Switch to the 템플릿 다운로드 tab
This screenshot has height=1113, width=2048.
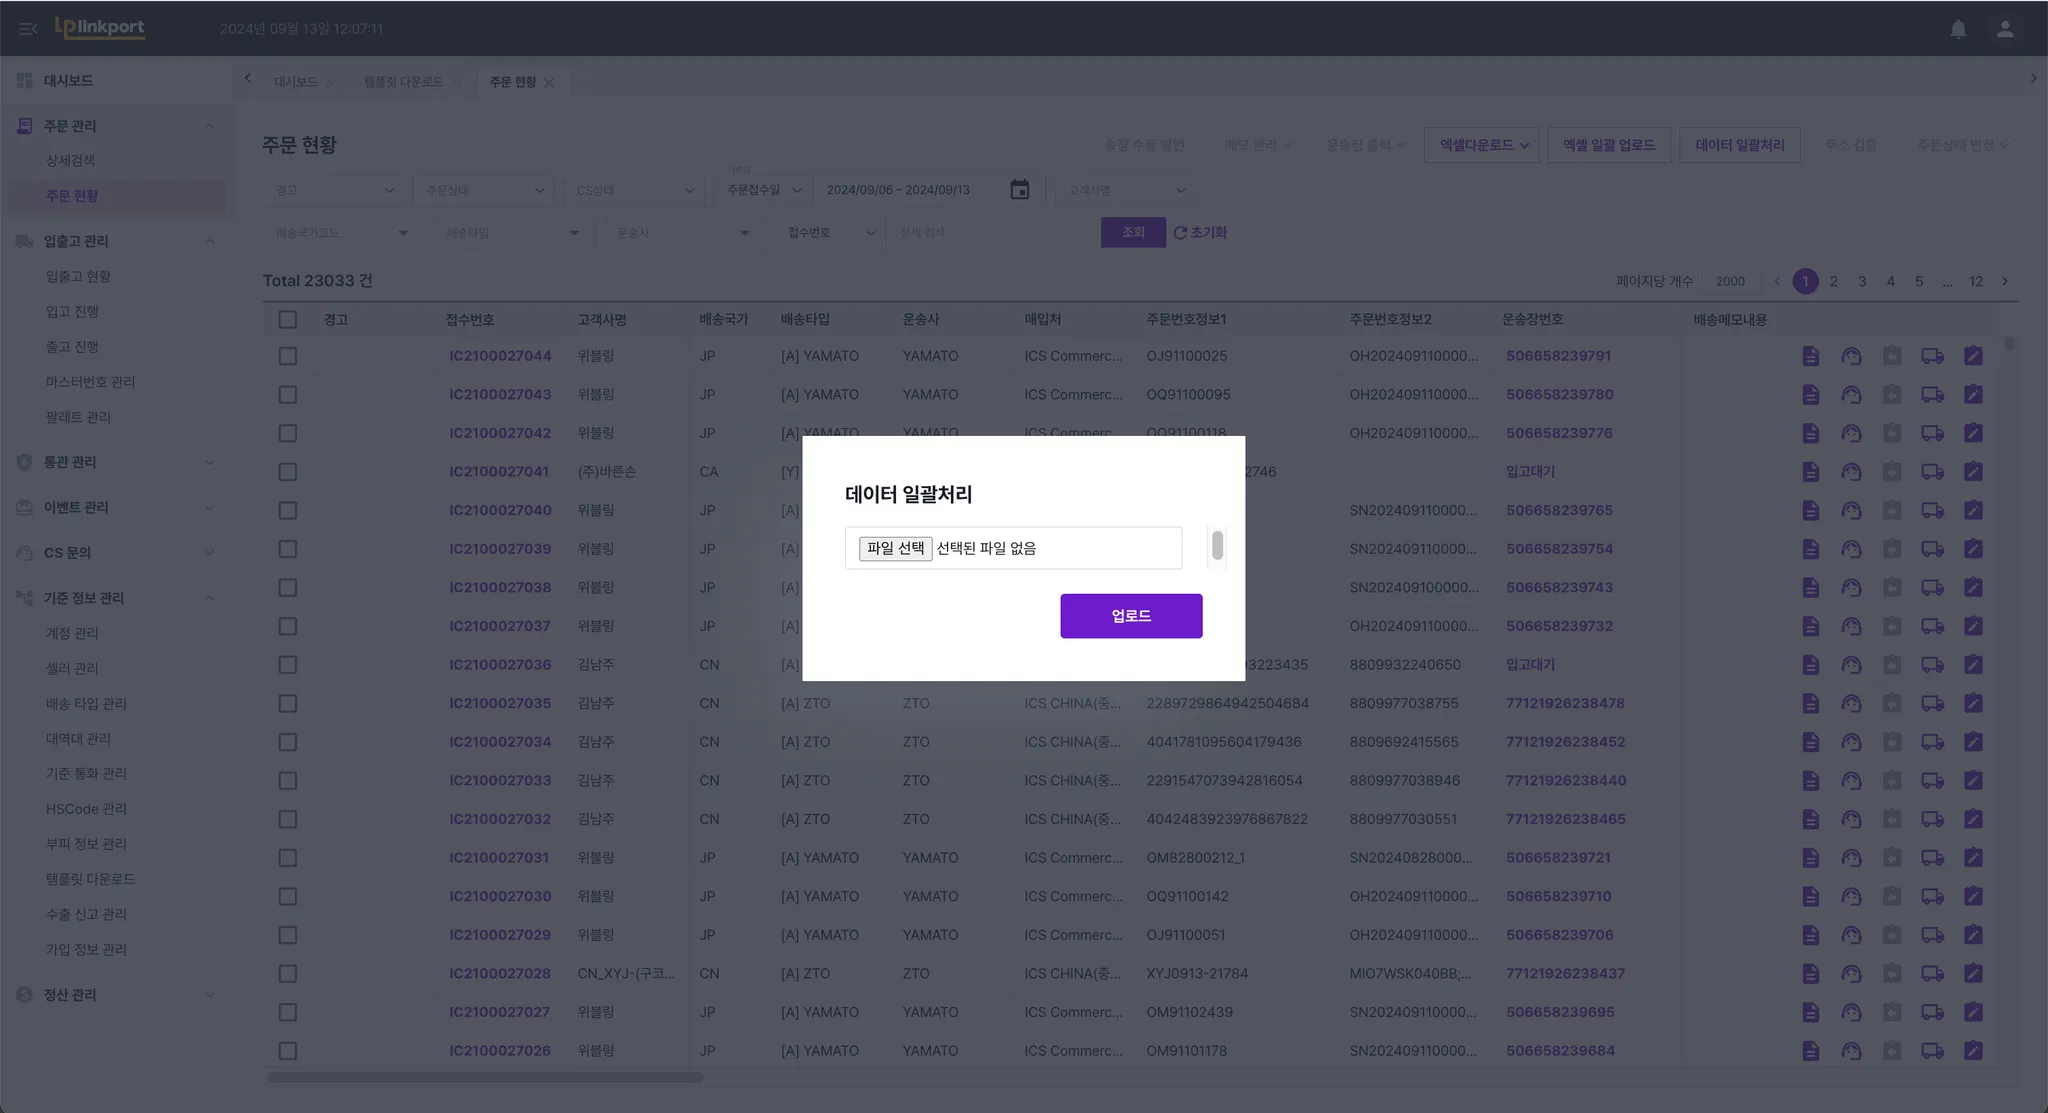point(404,82)
